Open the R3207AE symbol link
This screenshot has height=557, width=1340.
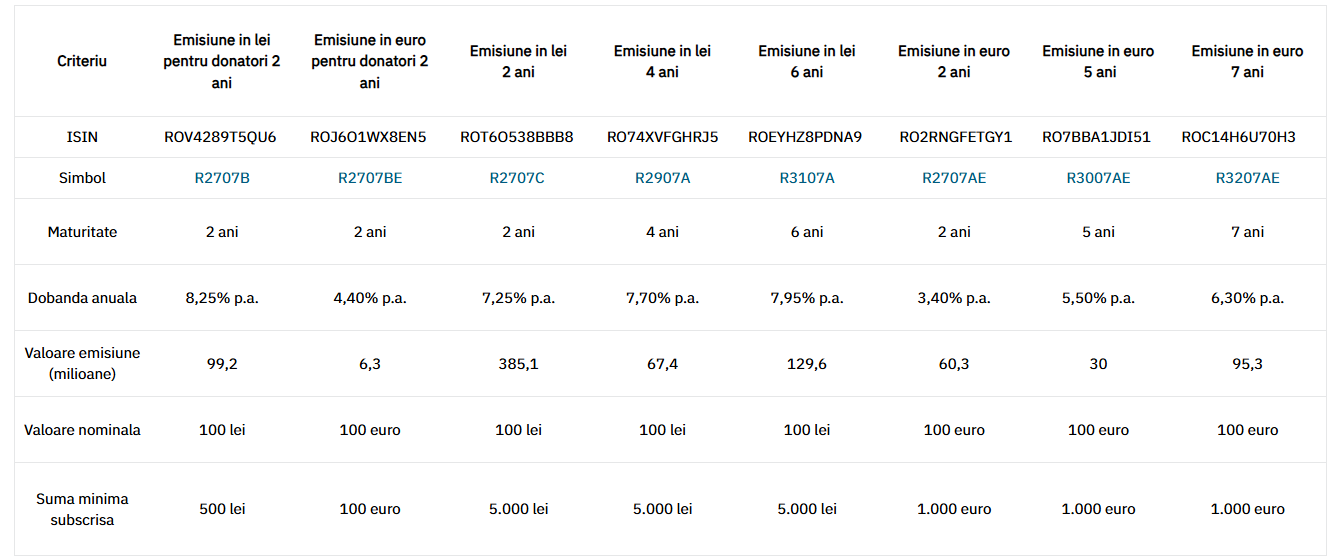coord(1247,178)
